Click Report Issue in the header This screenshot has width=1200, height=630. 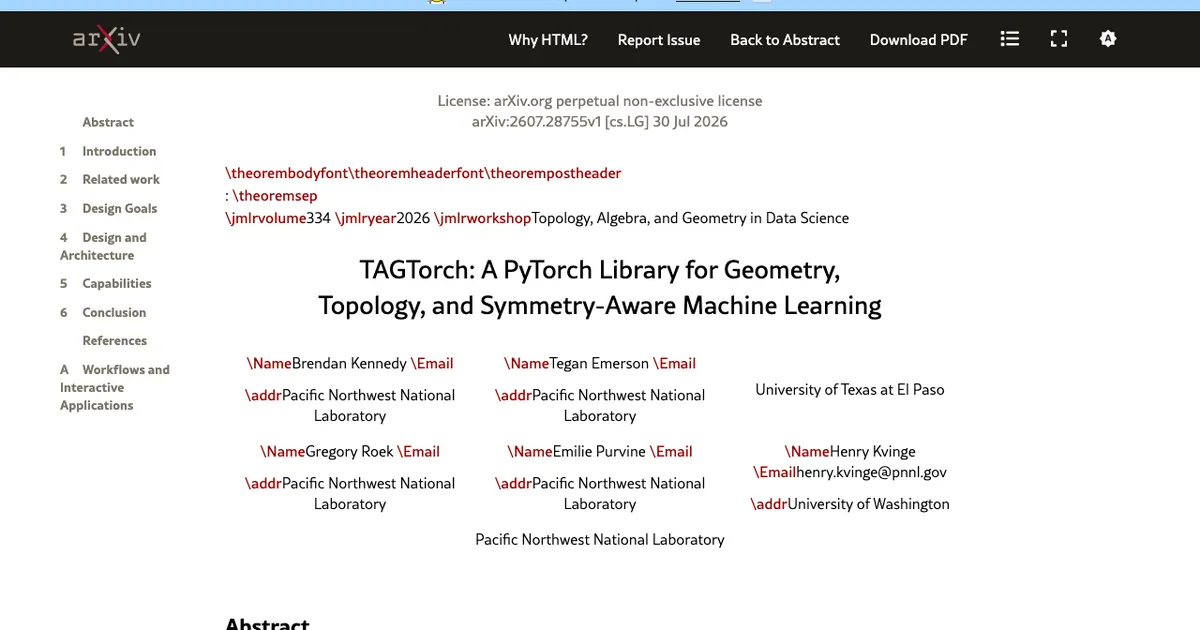(x=659, y=40)
